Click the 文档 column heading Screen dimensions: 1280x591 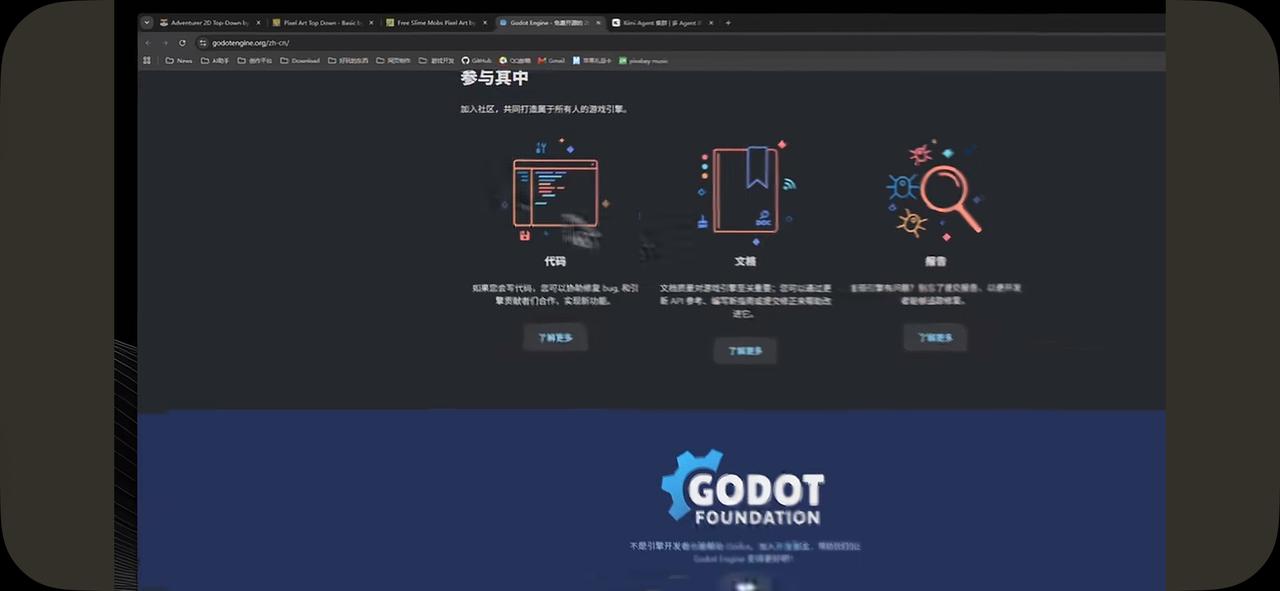point(745,261)
